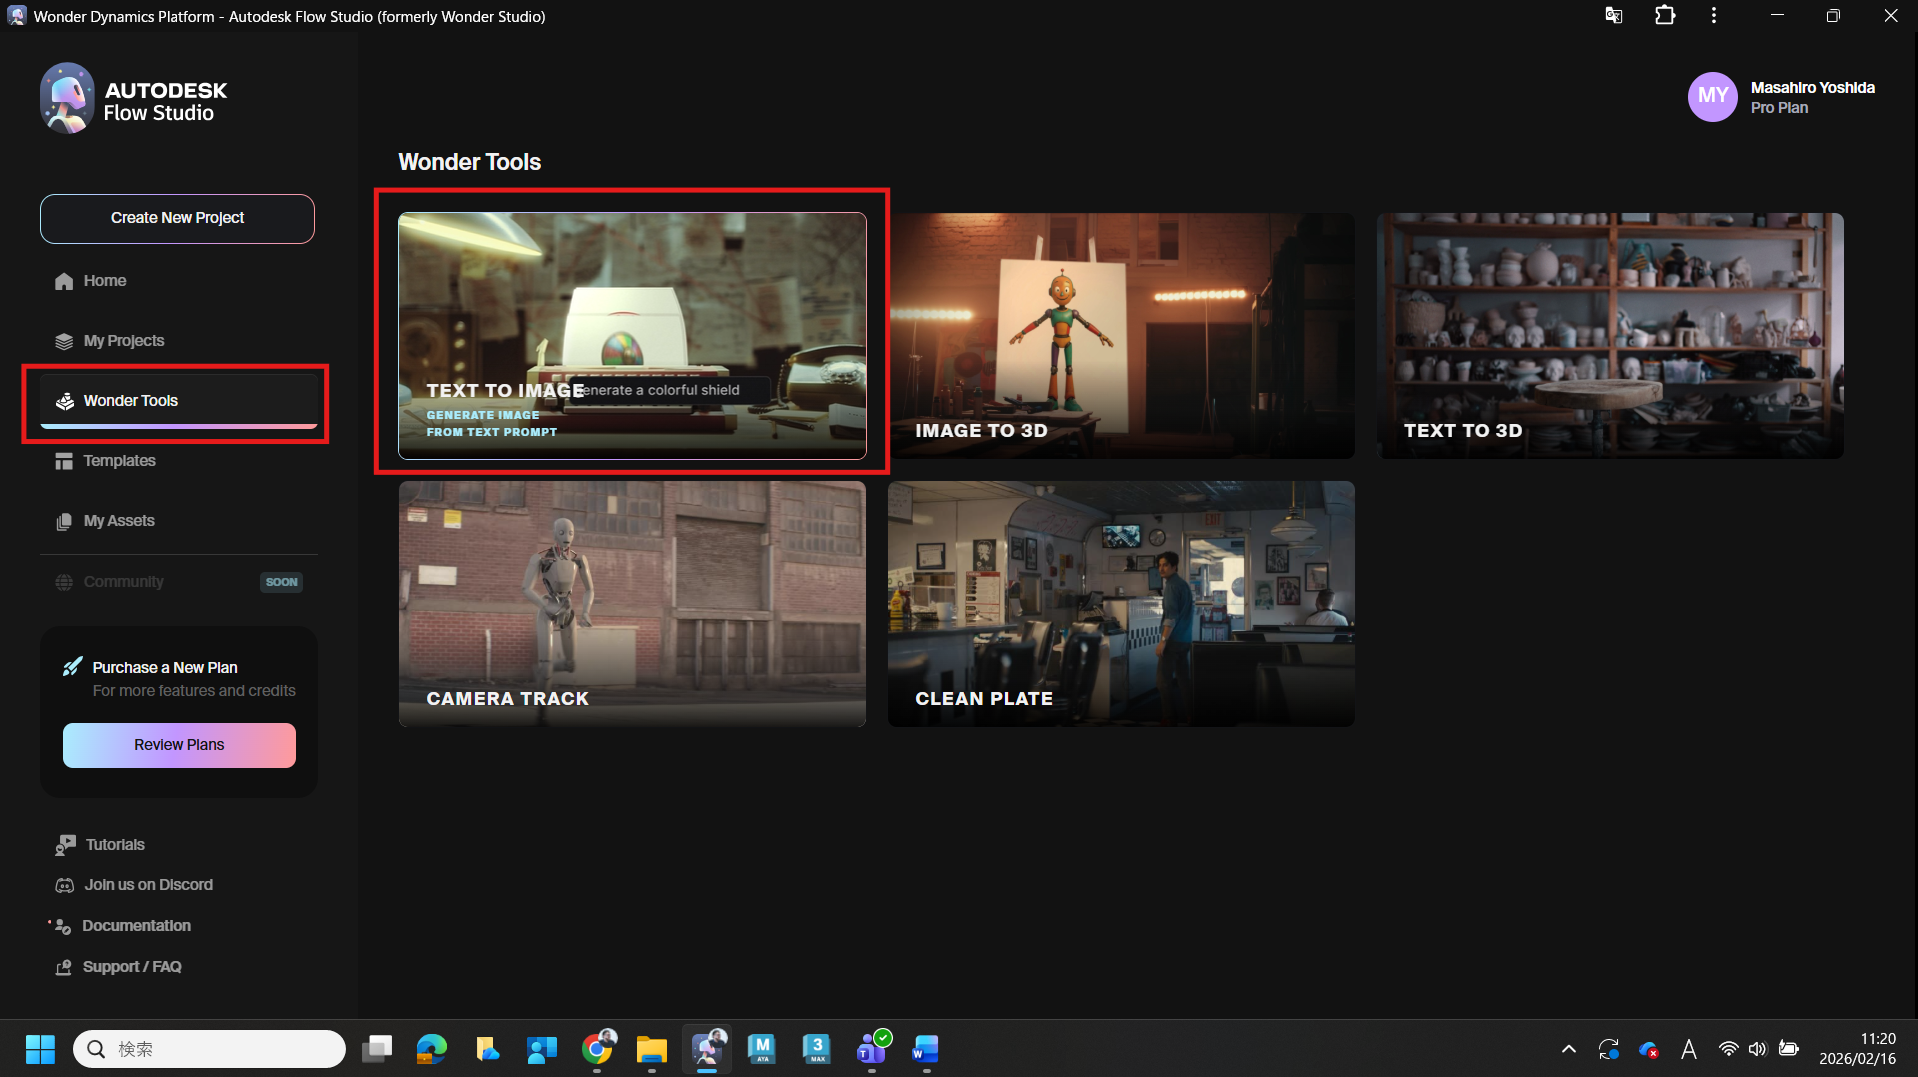Select Templates in the sidebar

point(119,461)
